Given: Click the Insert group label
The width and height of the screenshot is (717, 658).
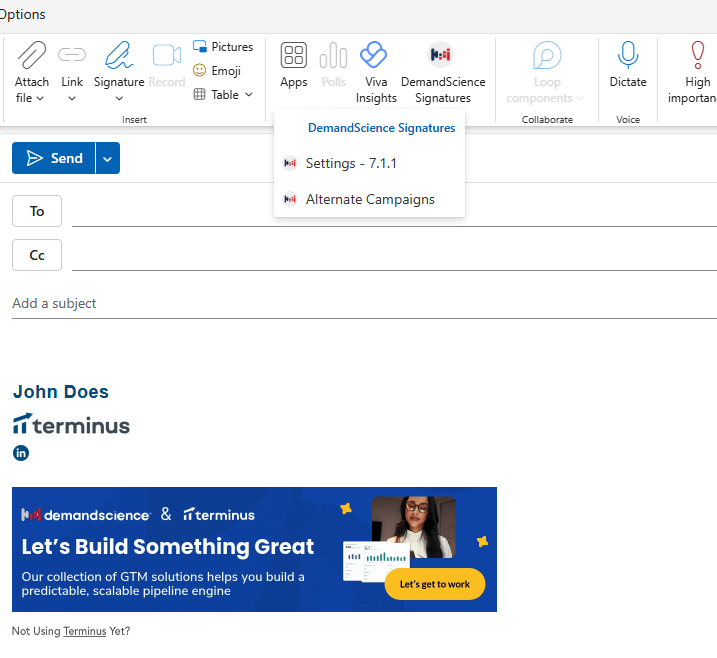Looking at the screenshot, I should 134,119.
